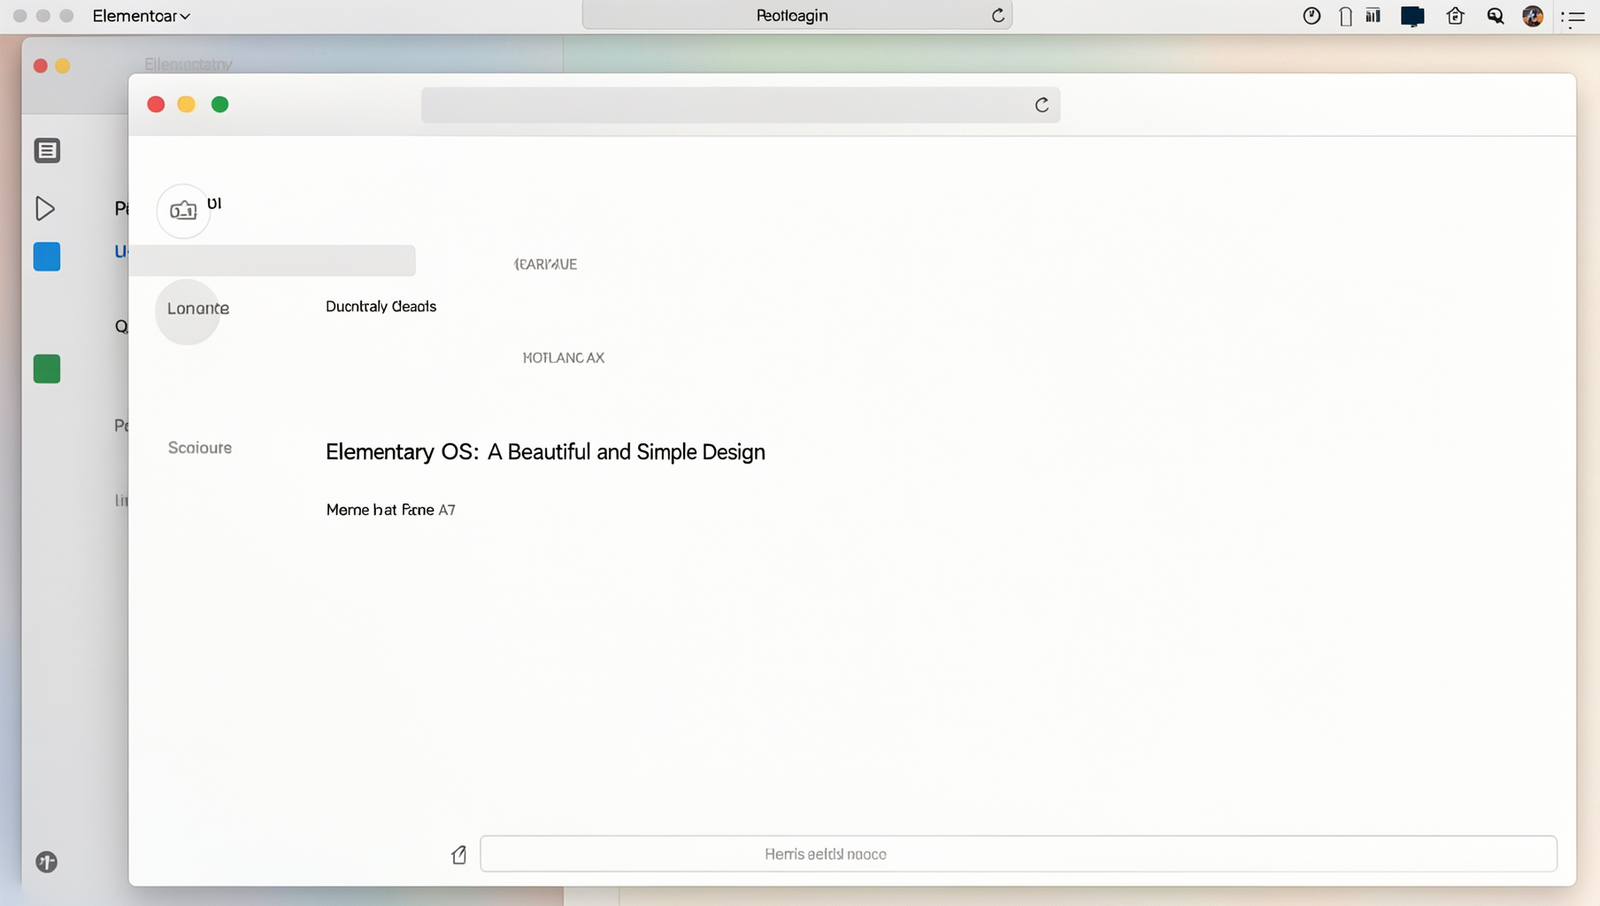The image size is (1600, 906).
Task: Focus the Herris aeldsl nuoco input field
Action: point(1018,854)
